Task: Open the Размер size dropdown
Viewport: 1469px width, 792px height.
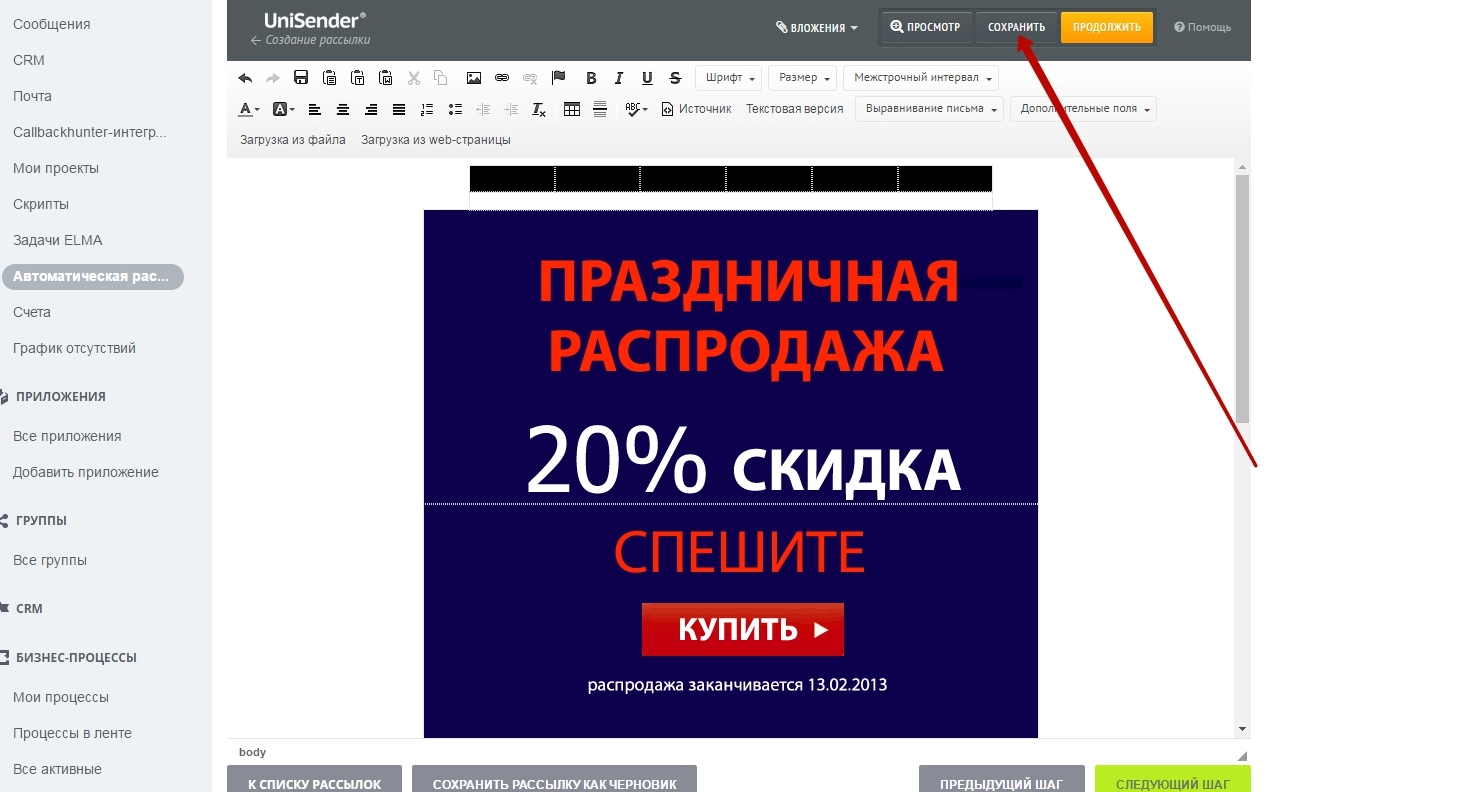Action: (x=802, y=78)
